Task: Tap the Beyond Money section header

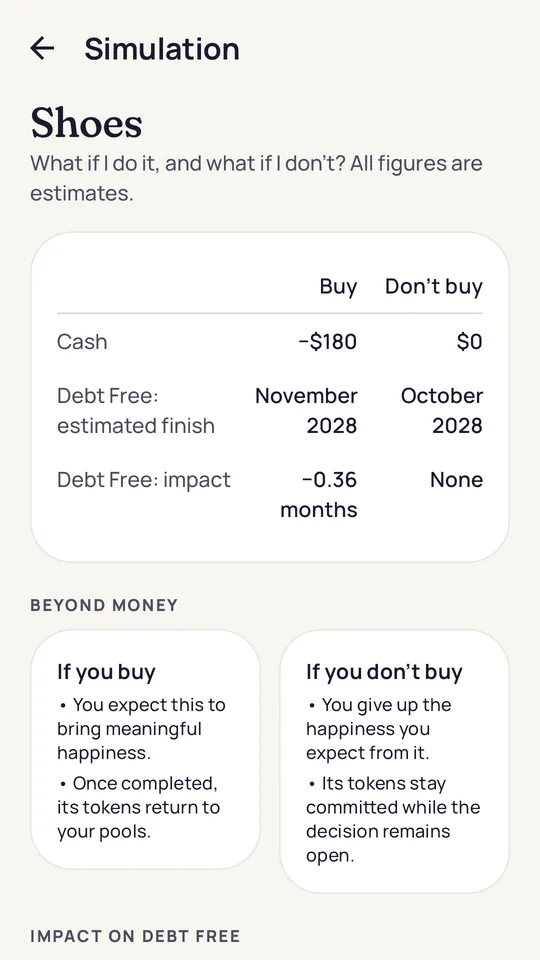Action: point(104,605)
